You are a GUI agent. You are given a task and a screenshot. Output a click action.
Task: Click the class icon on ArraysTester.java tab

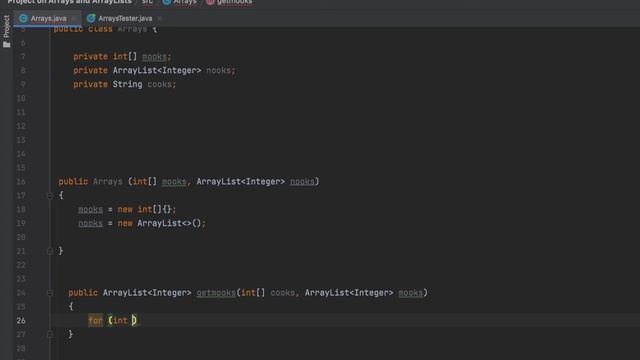pyautogui.click(x=91, y=18)
